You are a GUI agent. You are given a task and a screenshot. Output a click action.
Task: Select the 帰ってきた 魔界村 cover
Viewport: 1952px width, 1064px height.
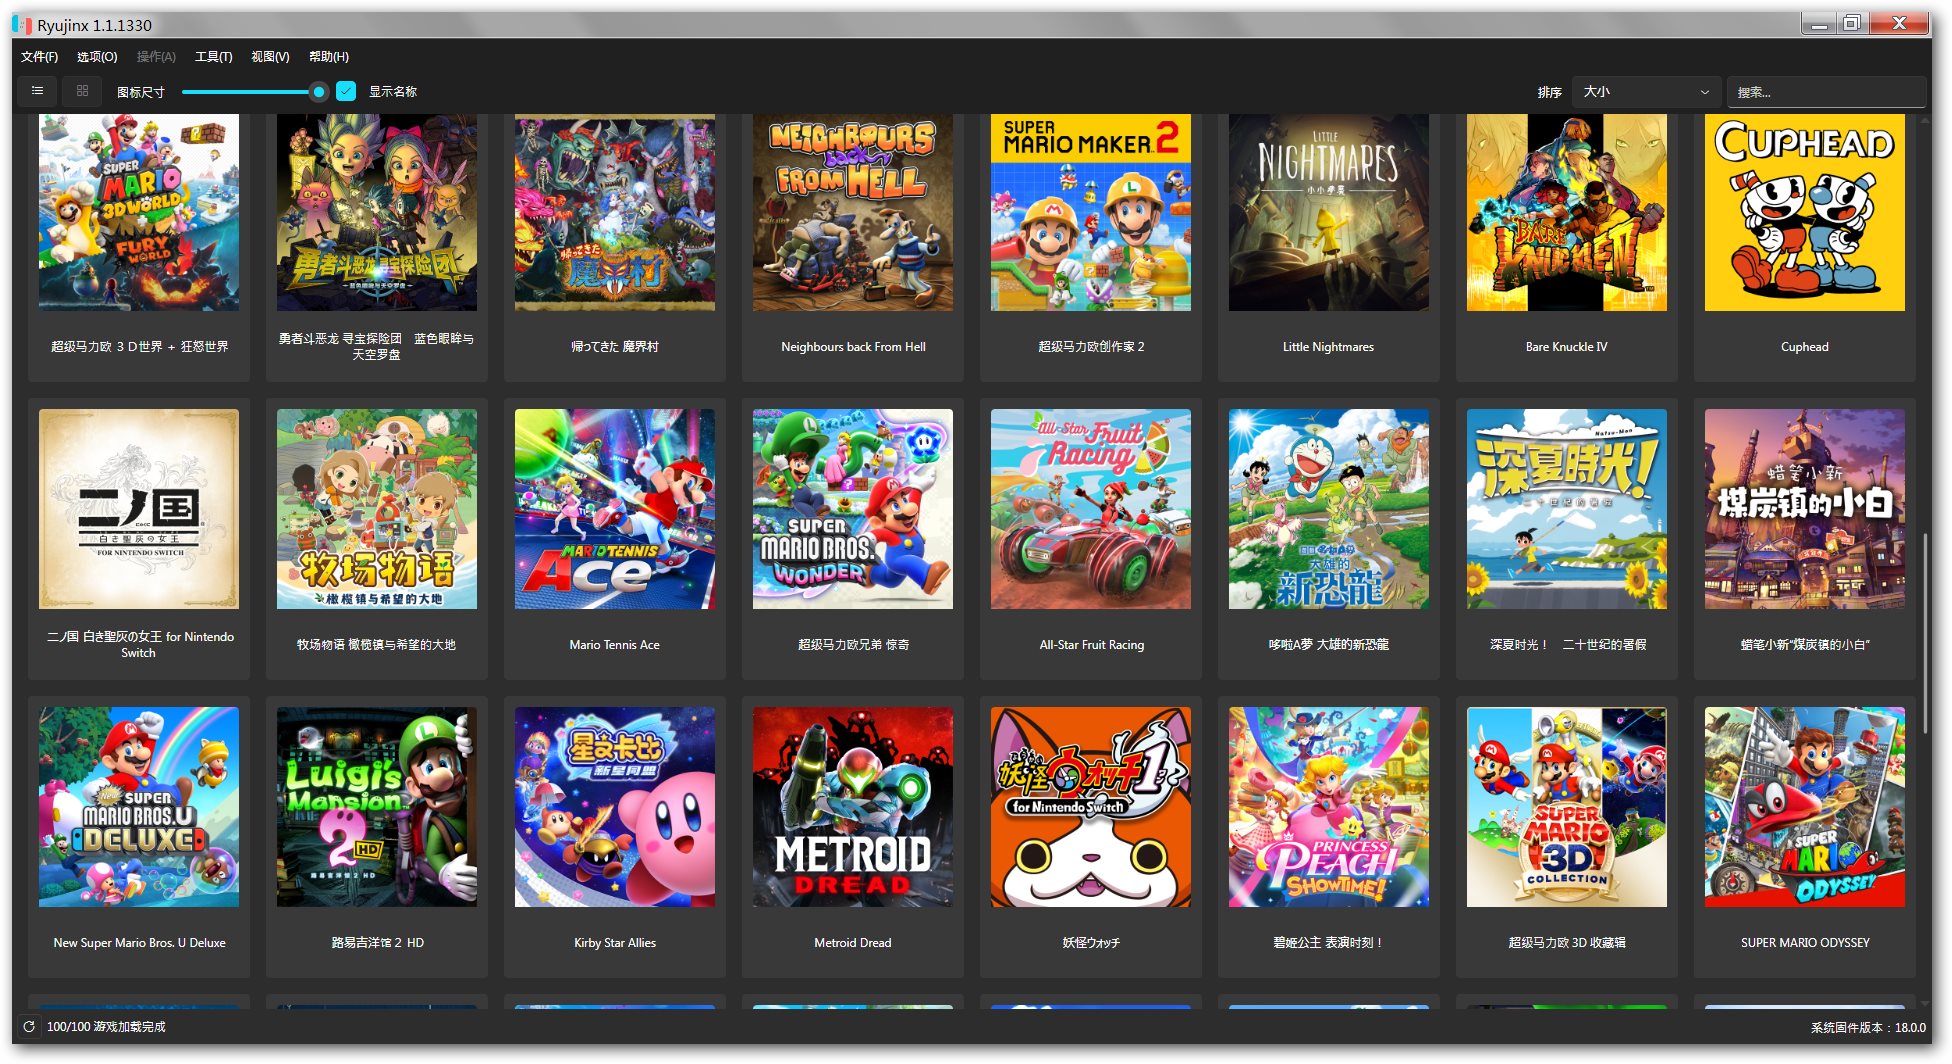(614, 212)
